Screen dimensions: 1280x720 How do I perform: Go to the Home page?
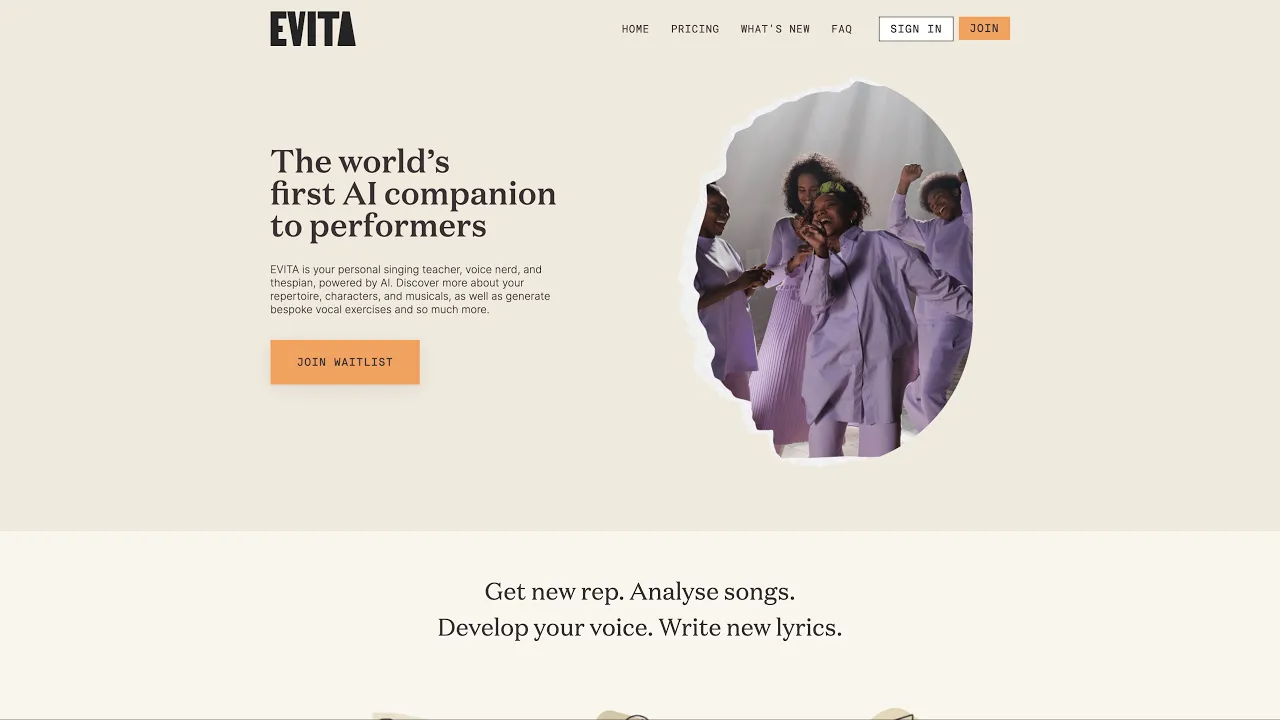point(635,29)
